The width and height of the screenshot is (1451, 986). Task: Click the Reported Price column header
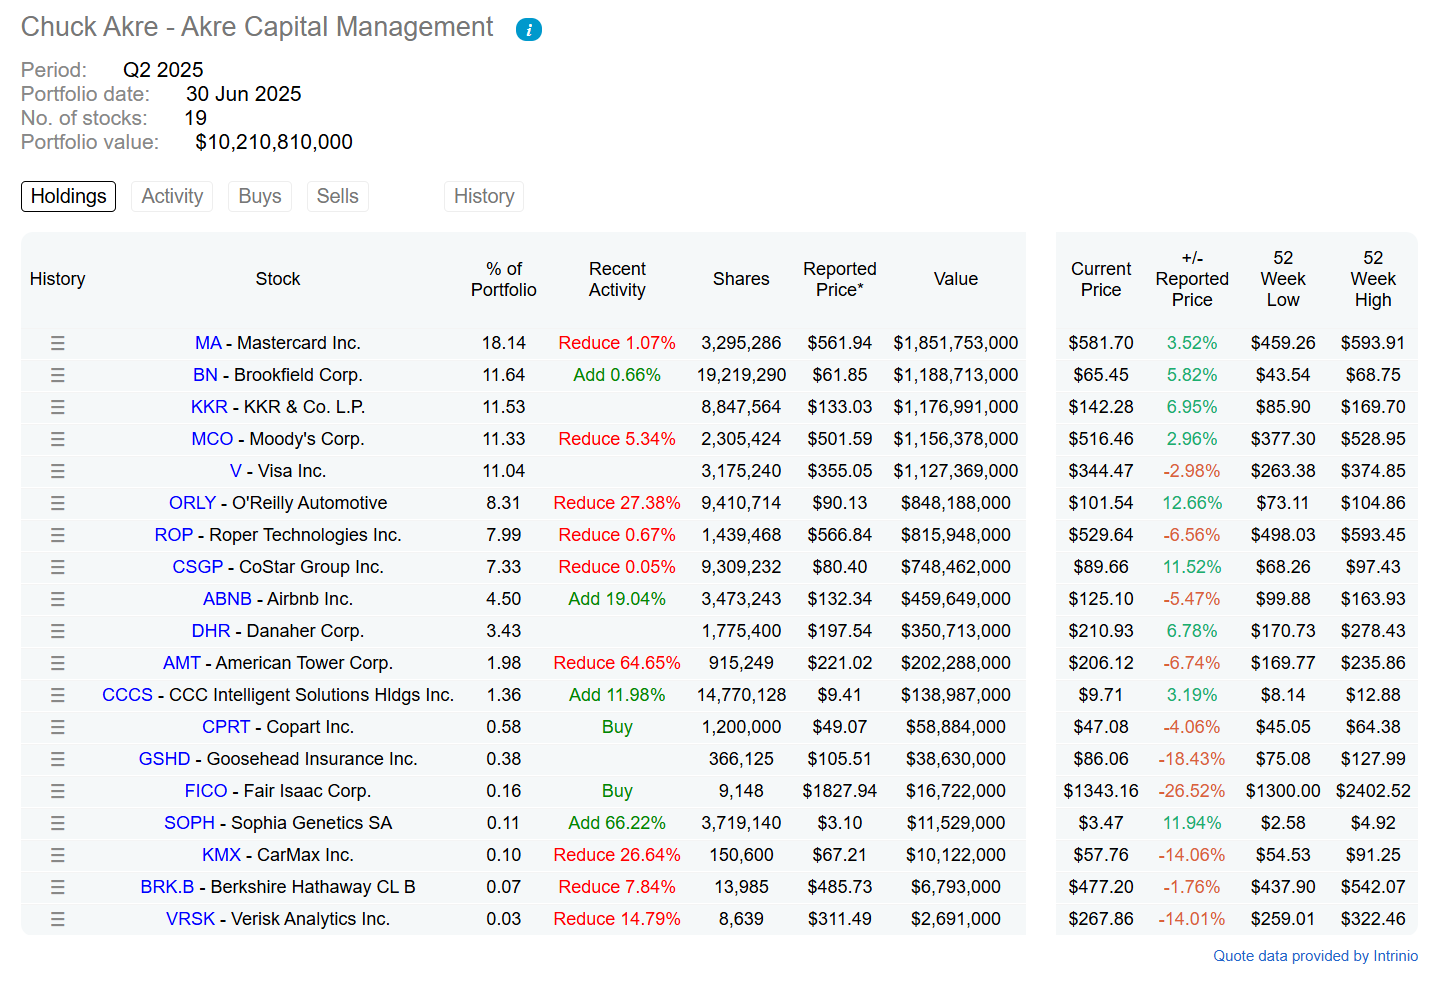(x=840, y=279)
